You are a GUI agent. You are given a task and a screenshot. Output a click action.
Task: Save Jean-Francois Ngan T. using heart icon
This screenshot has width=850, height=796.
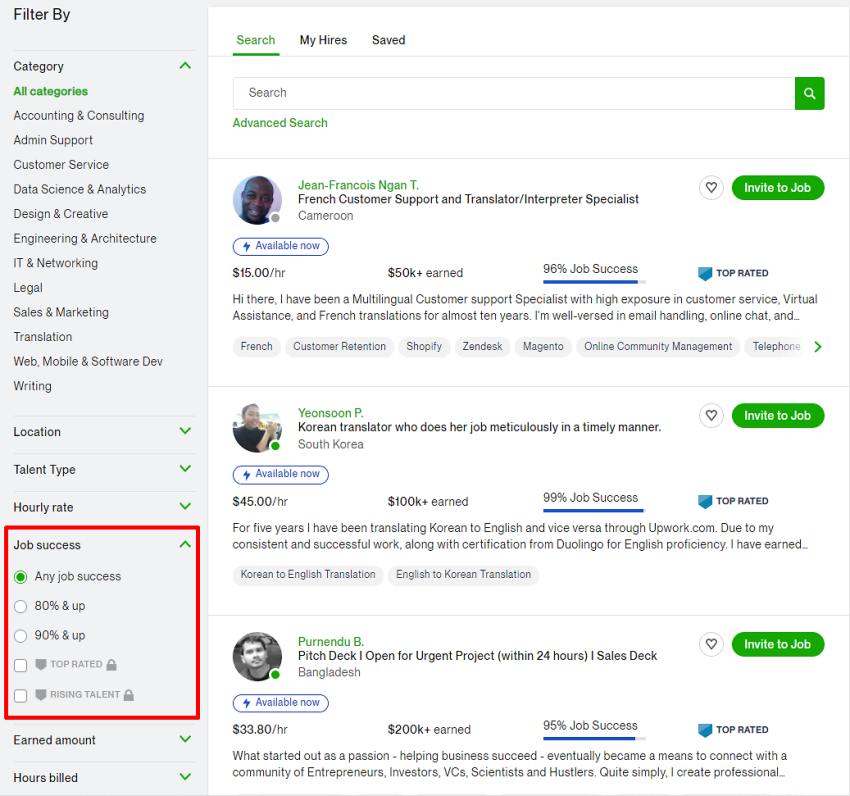711,187
